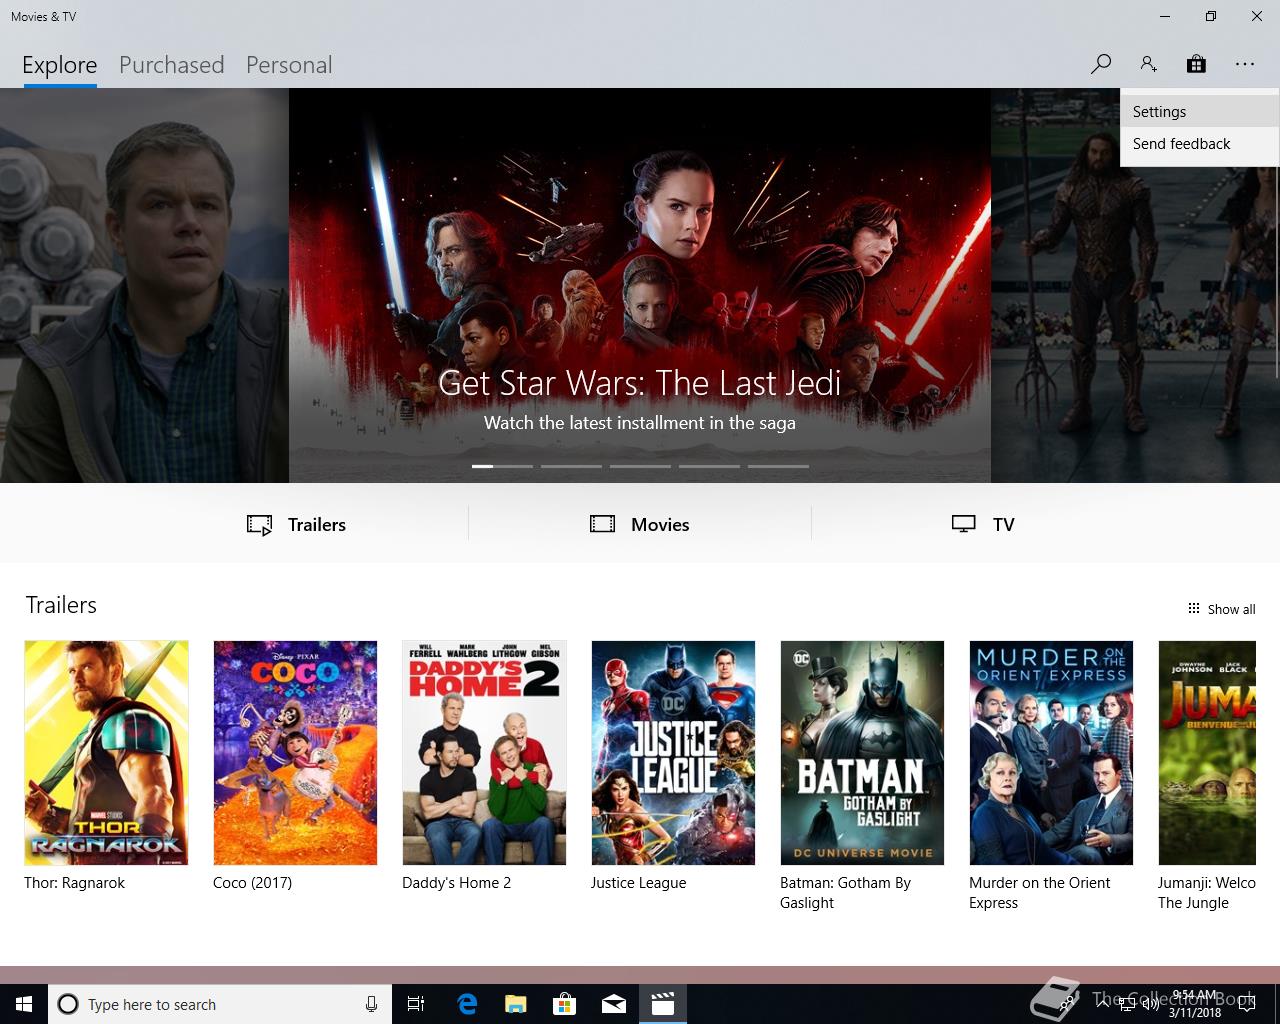This screenshot has width=1280, height=1024.
Task: Jump to second carousel page indicator
Action: click(x=571, y=466)
